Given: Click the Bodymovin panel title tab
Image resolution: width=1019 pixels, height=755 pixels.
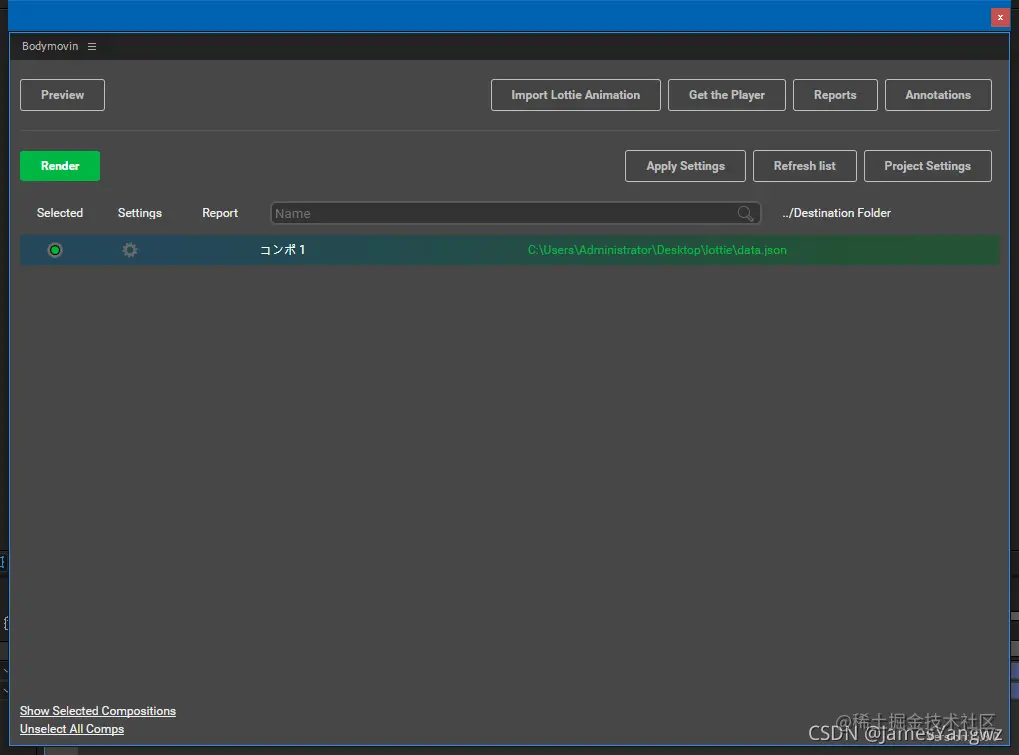Looking at the screenshot, I should [50, 46].
